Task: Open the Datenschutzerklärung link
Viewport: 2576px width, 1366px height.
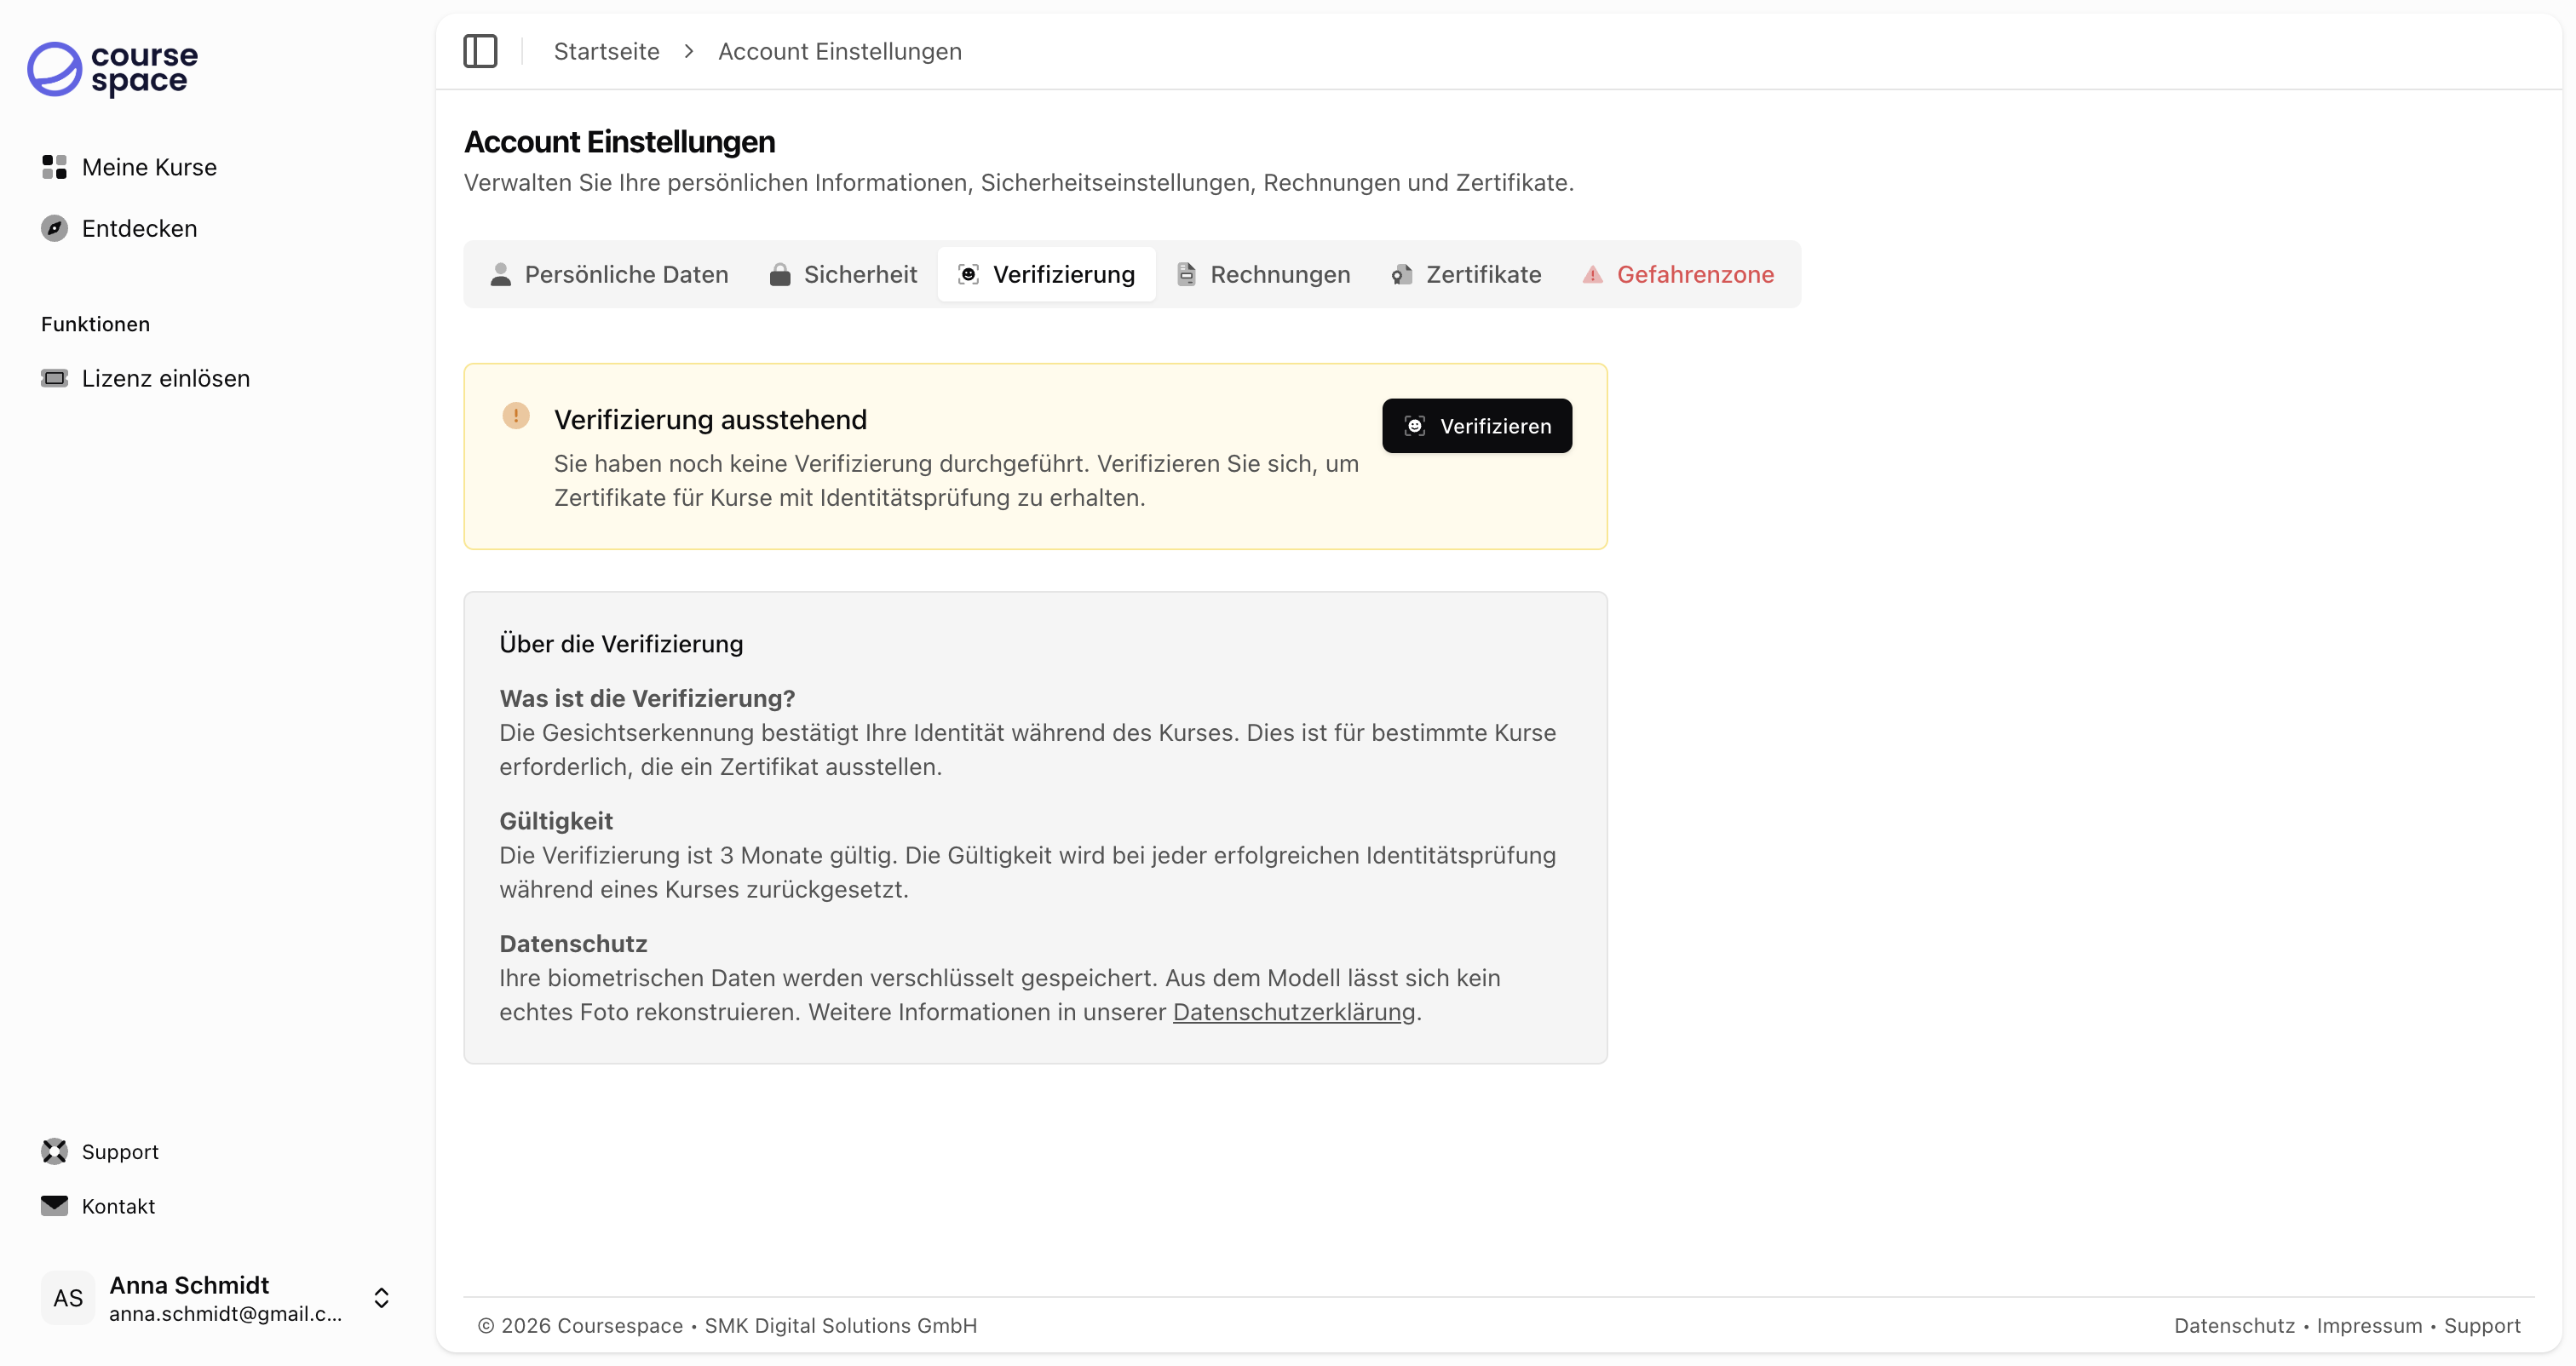Action: click(1293, 1012)
